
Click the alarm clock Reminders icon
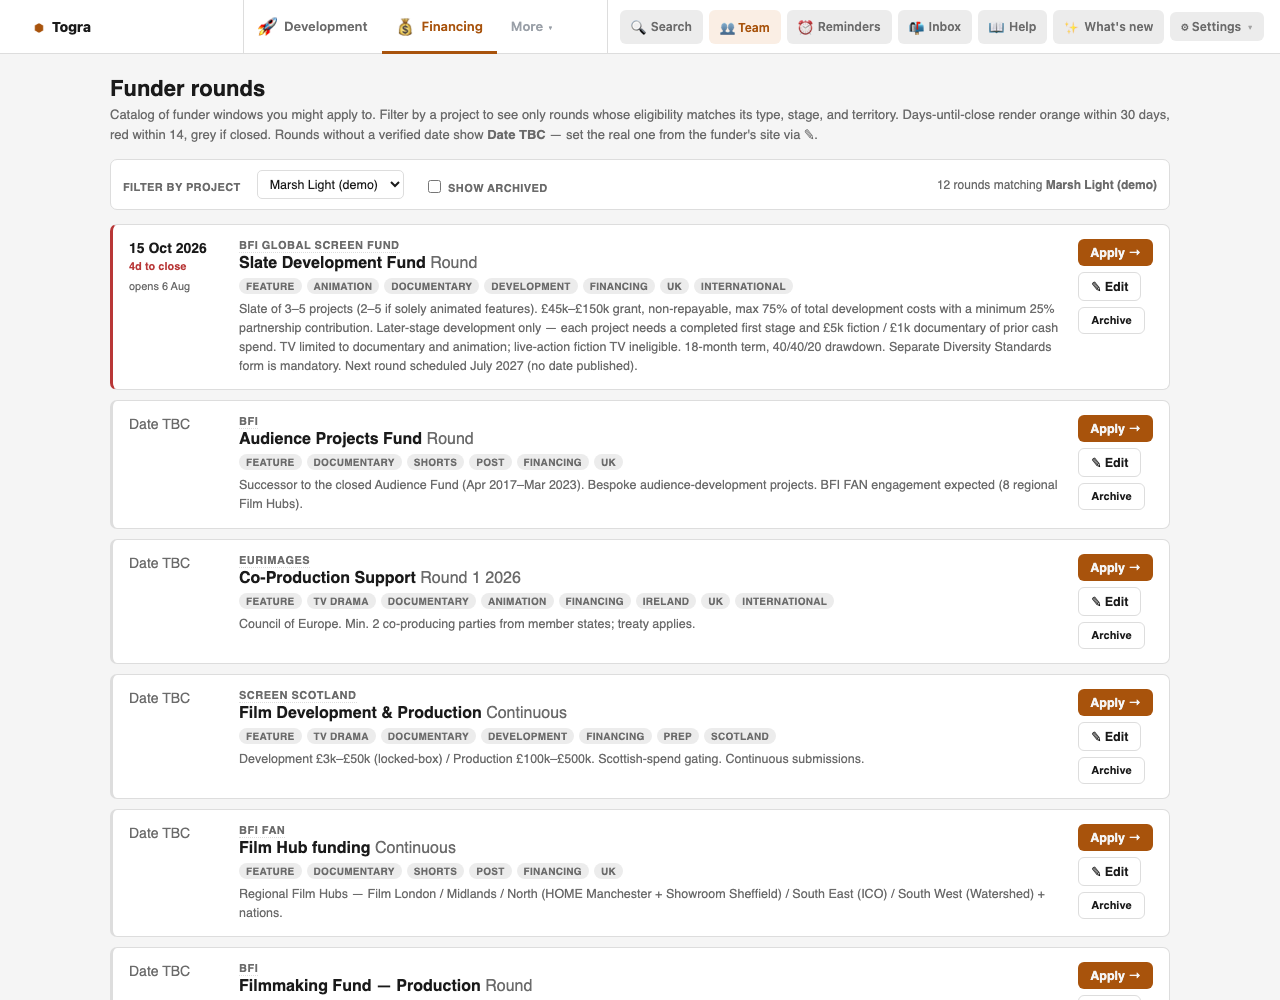pos(805,27)
